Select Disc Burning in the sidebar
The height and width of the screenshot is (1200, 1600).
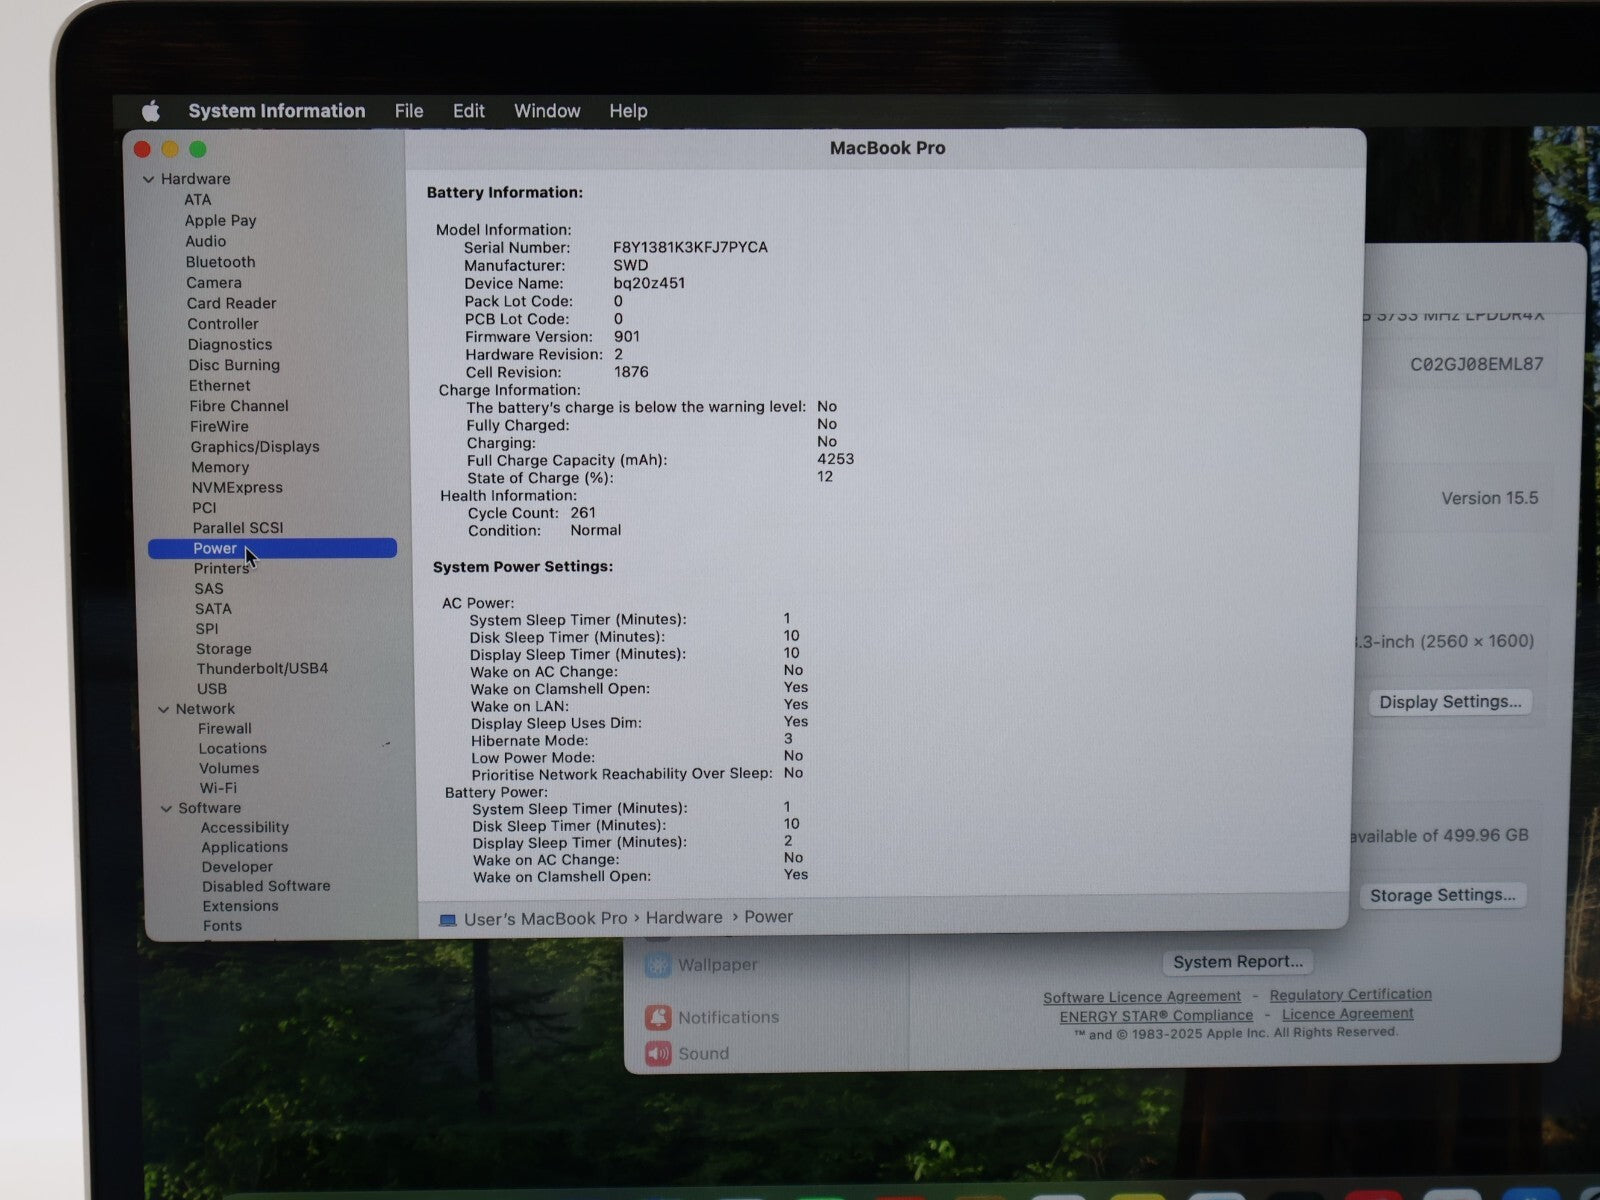[x=234, y=365]
